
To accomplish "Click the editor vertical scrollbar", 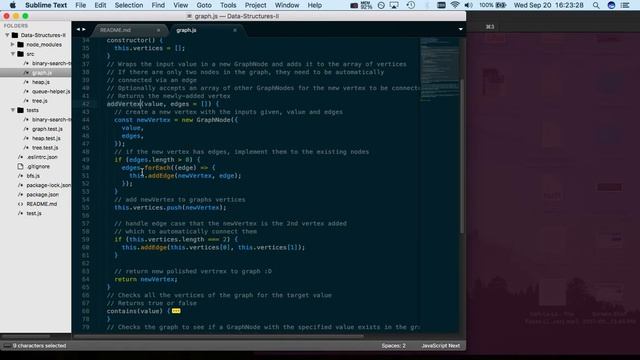I will click(462, 157).
